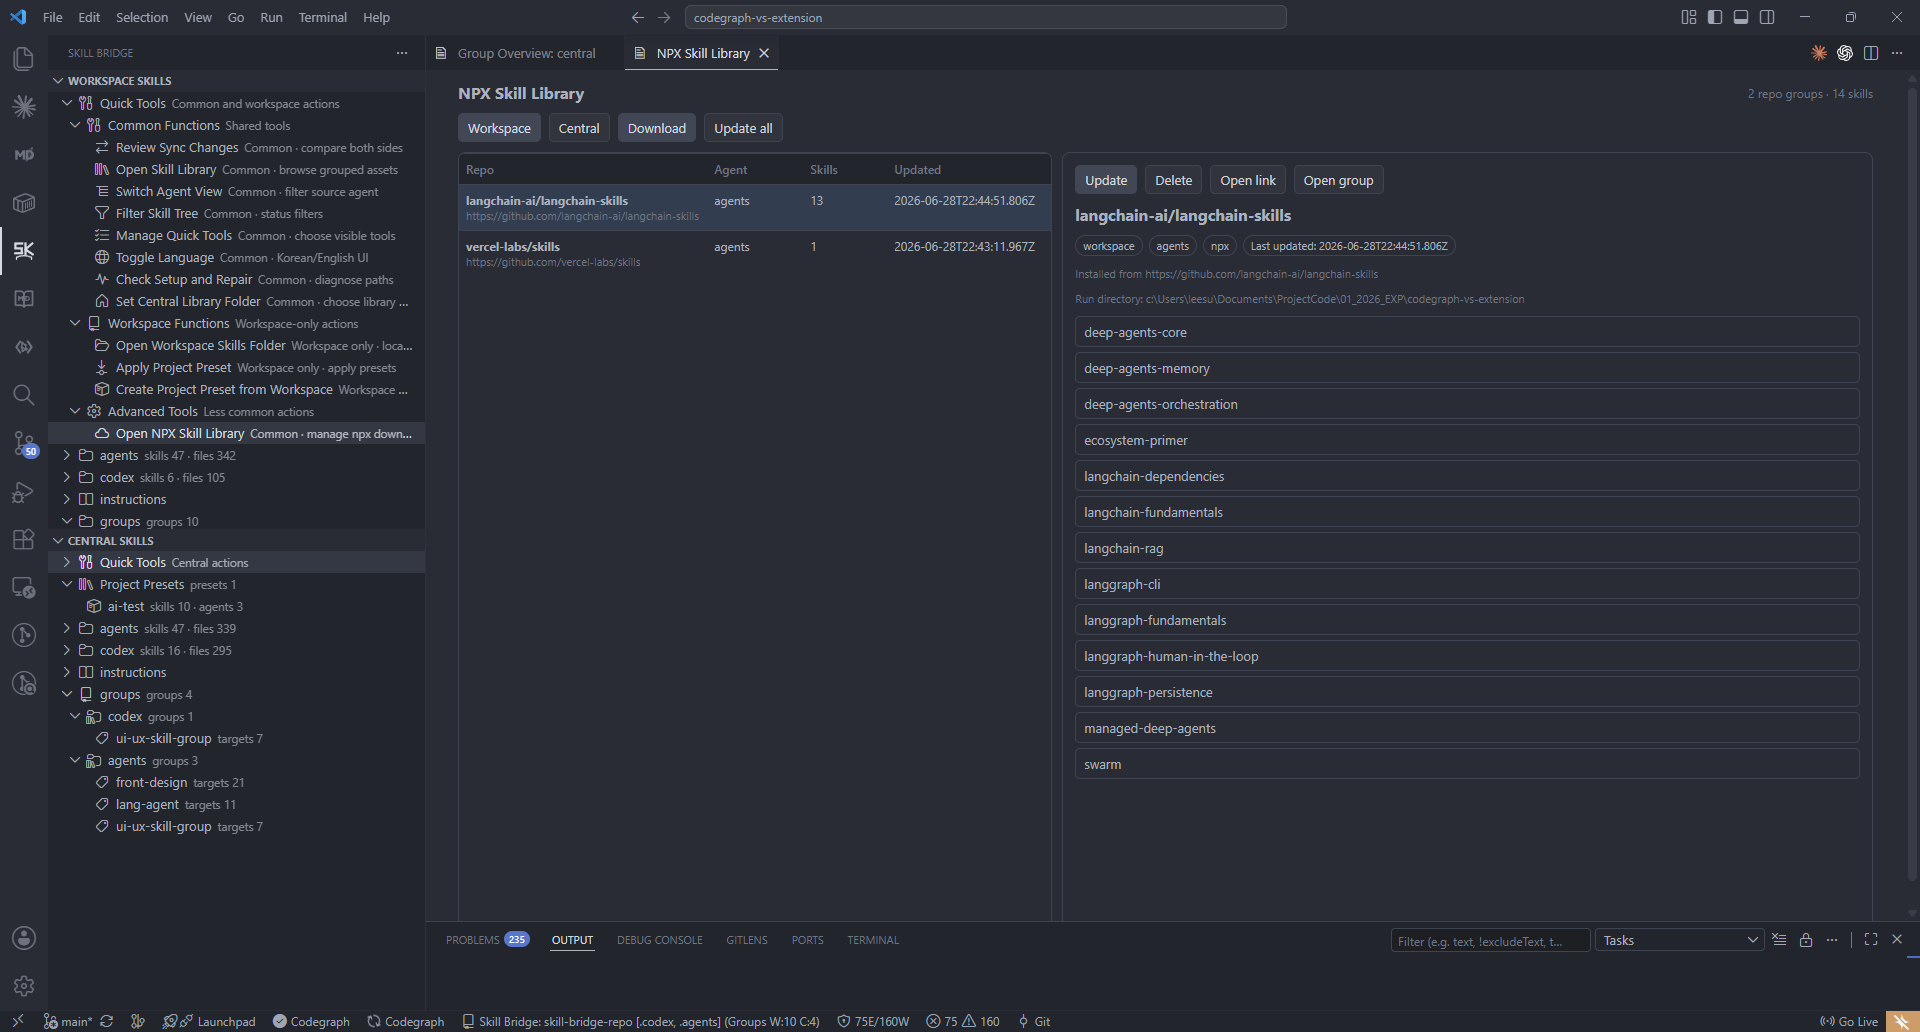Click the Open group button
This screenshot has height=1032, width=1920.
coord(1338,180)
